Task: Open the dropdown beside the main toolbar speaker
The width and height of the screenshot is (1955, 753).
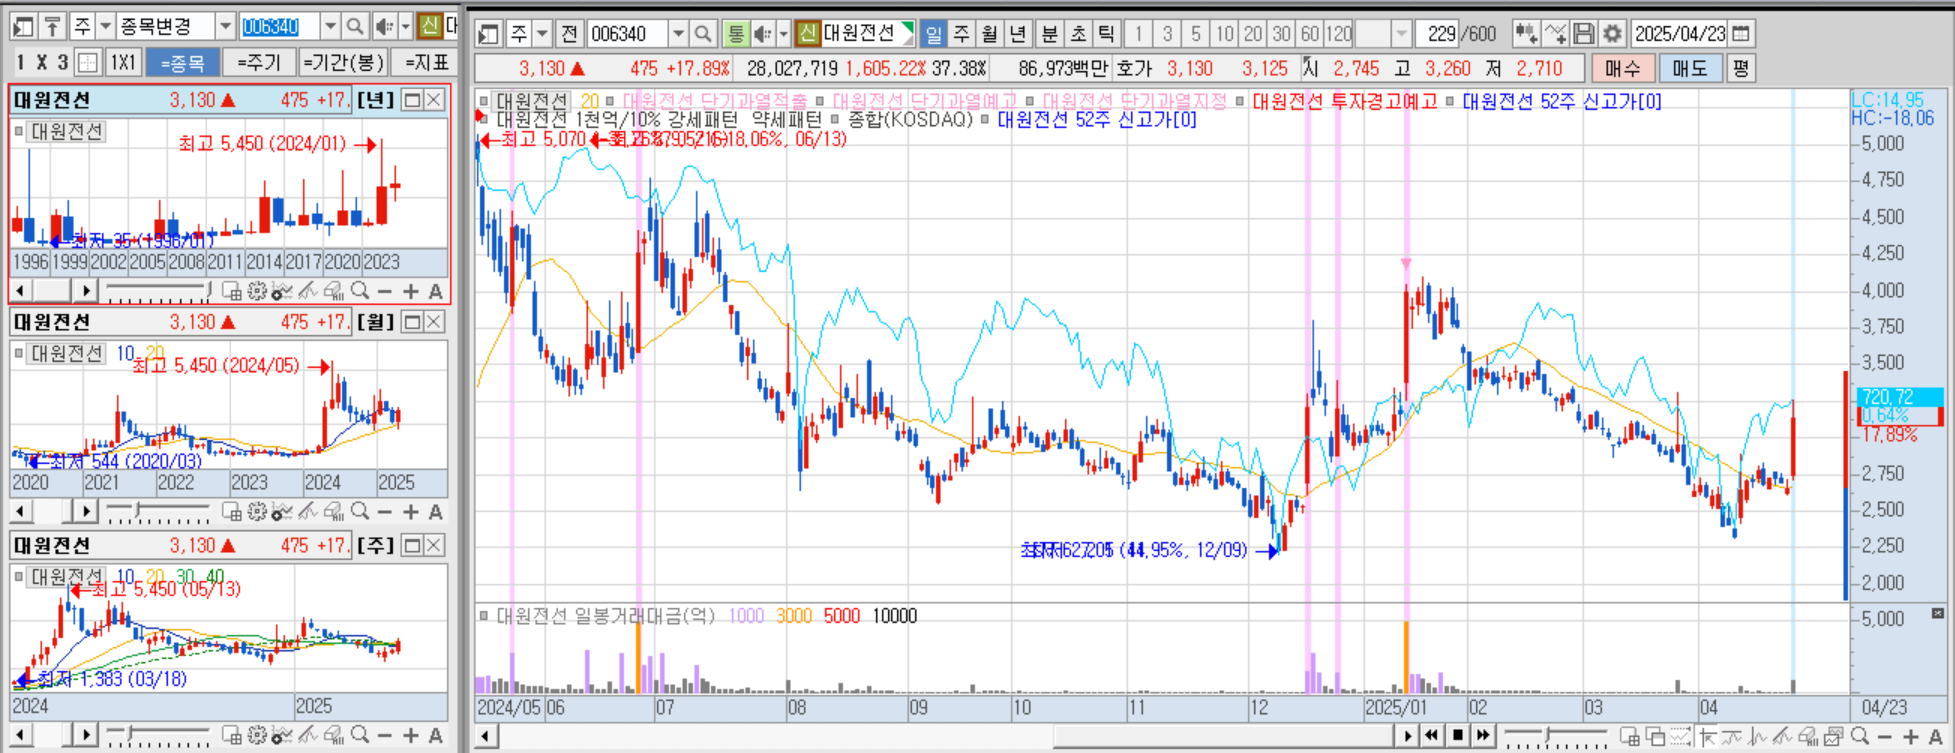Action: coord(783,34)
